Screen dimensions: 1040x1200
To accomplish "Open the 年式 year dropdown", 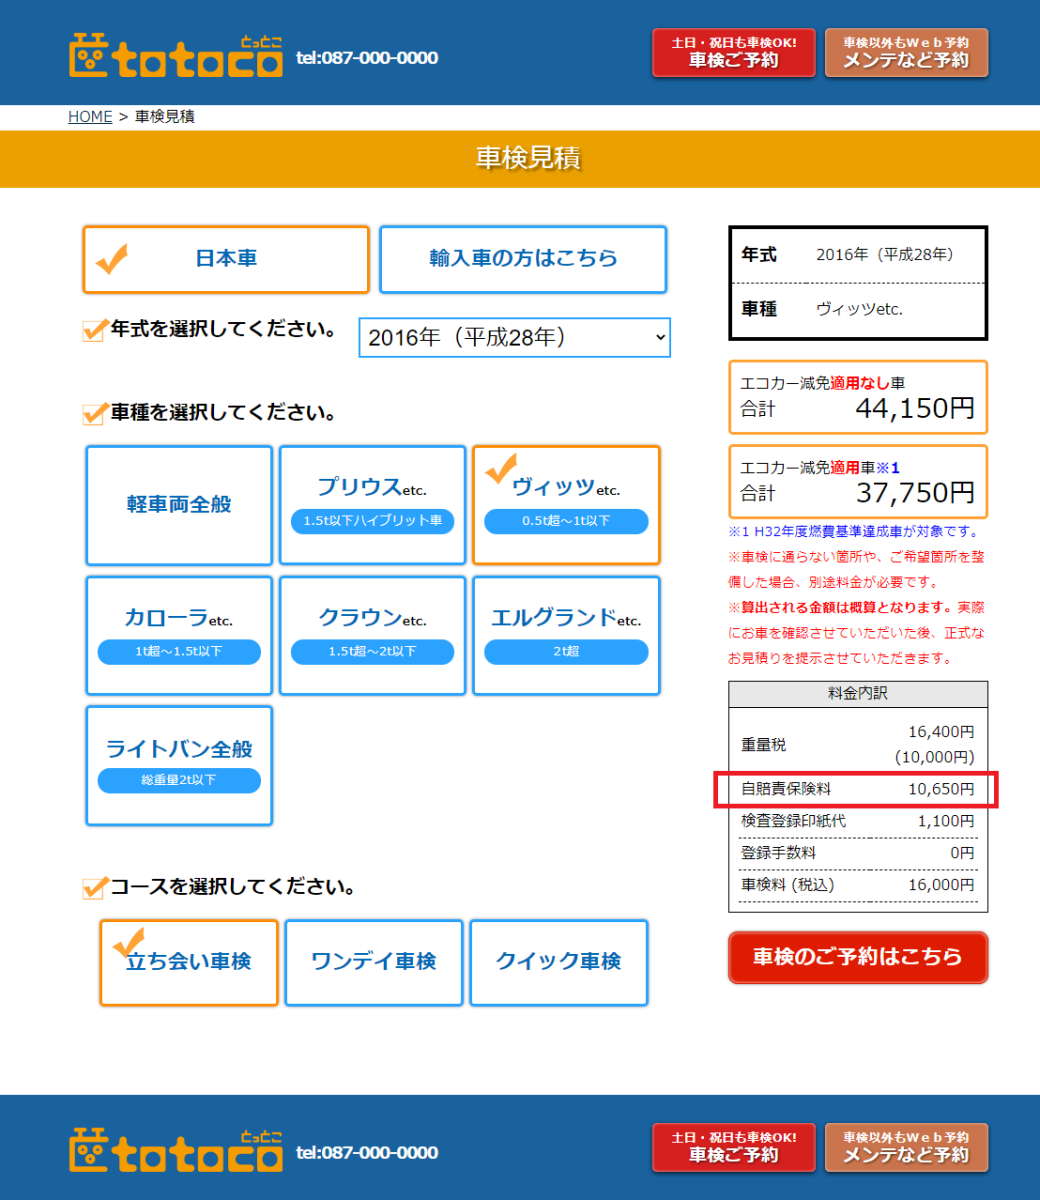I will (x=514, y=338).
